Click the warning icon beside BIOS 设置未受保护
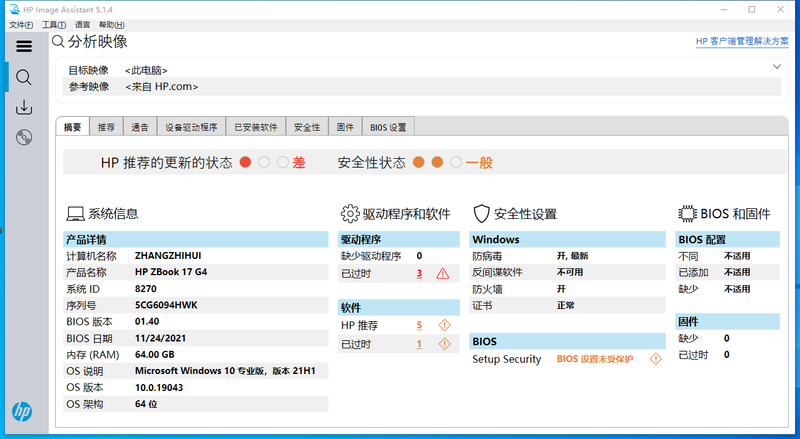This screenshot has width=800, height=439. pos(656,359)
